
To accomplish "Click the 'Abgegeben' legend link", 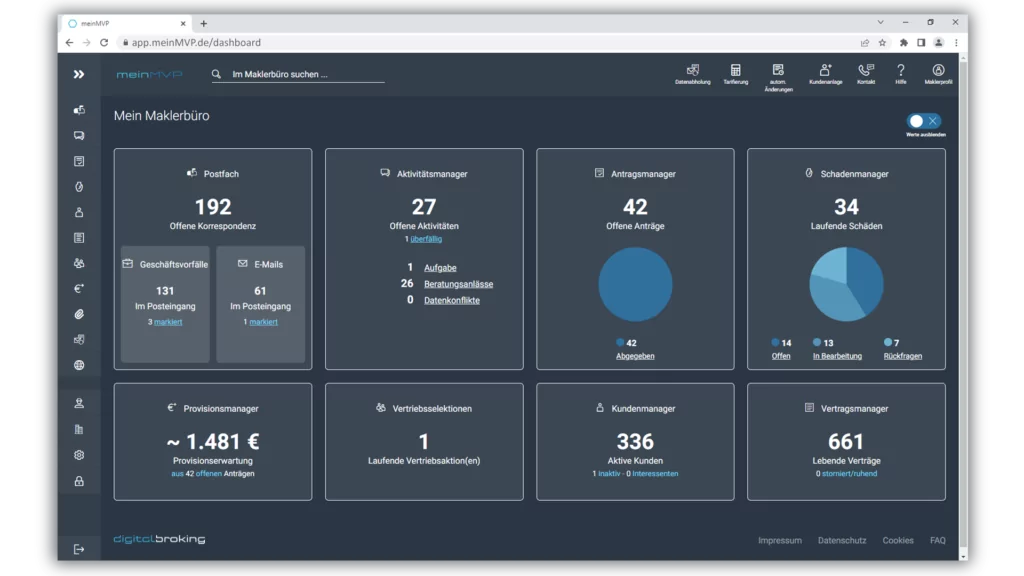I will (635, 356).
